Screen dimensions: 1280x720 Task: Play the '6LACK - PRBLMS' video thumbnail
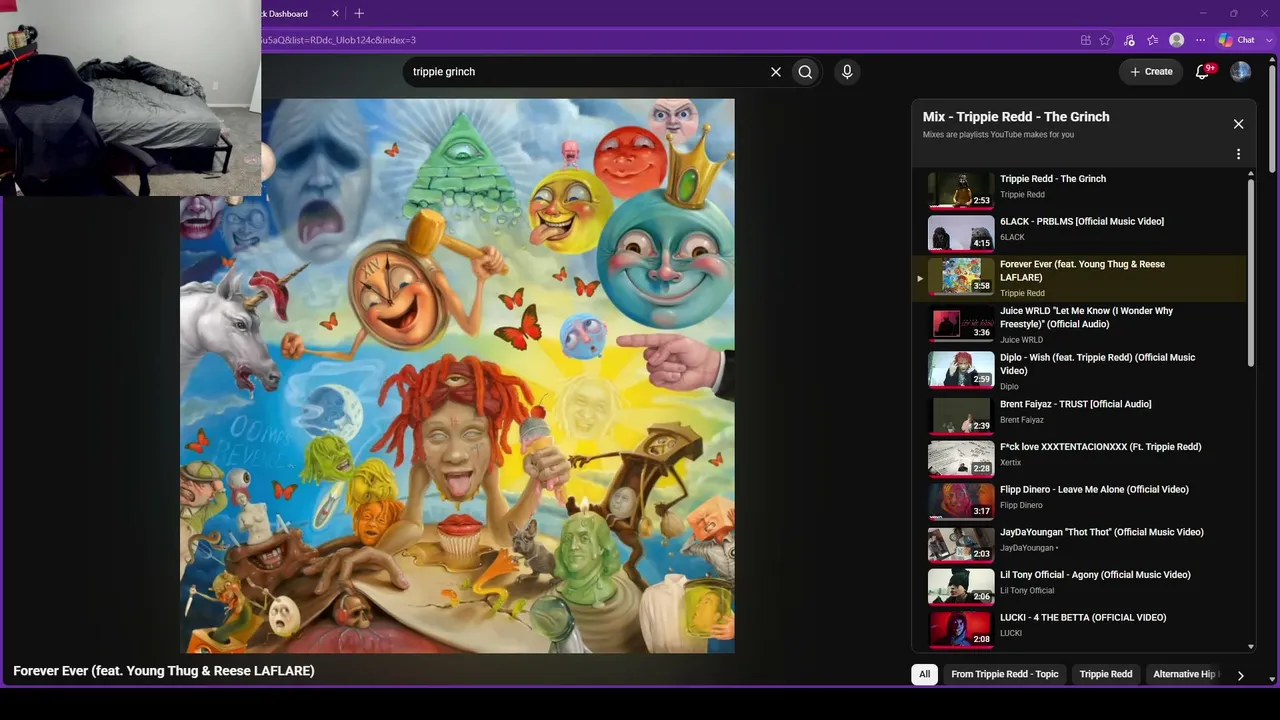(x=961, y=233)
